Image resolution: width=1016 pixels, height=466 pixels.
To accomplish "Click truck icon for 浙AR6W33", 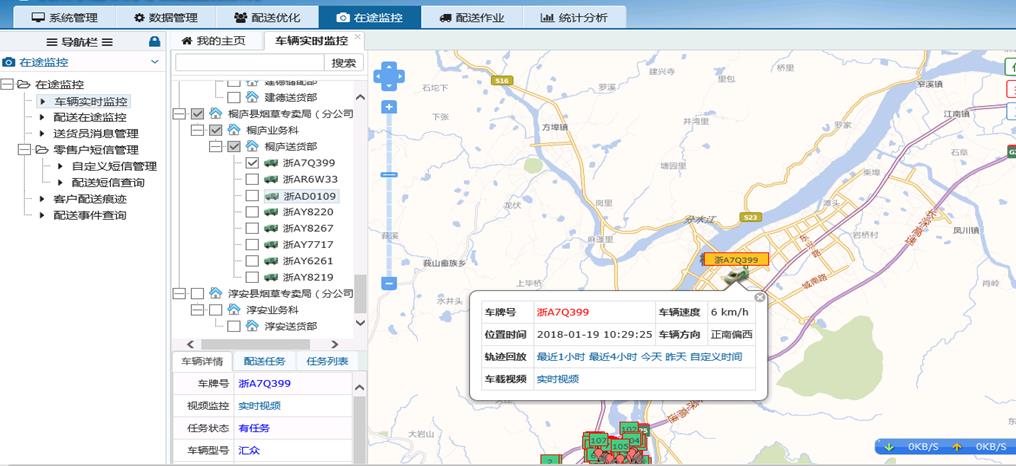I will click(x=270, y=179).
